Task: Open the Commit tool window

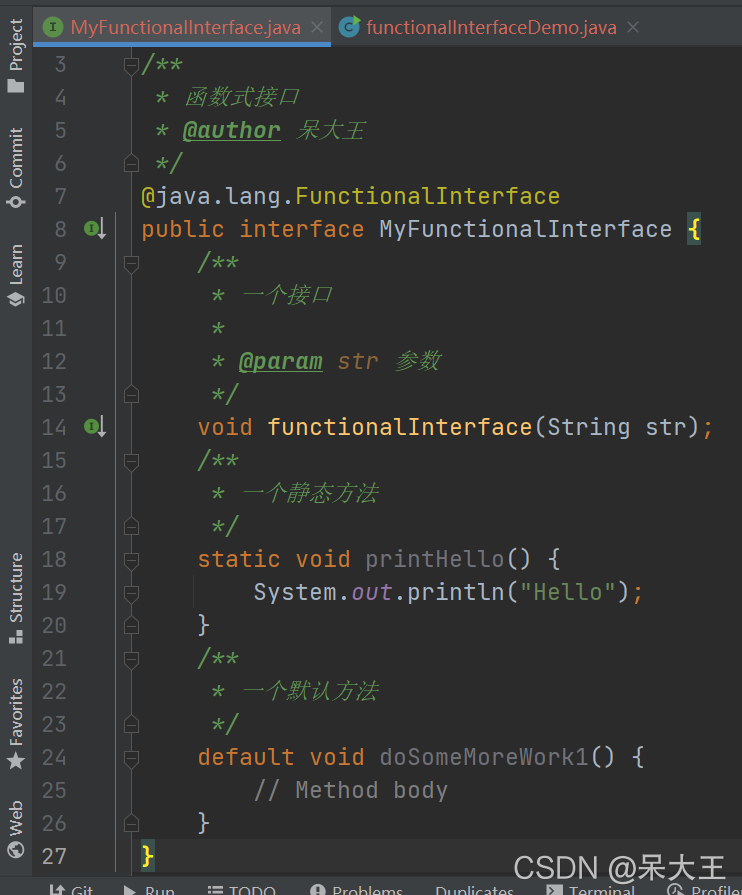Action: coord(16,167)
